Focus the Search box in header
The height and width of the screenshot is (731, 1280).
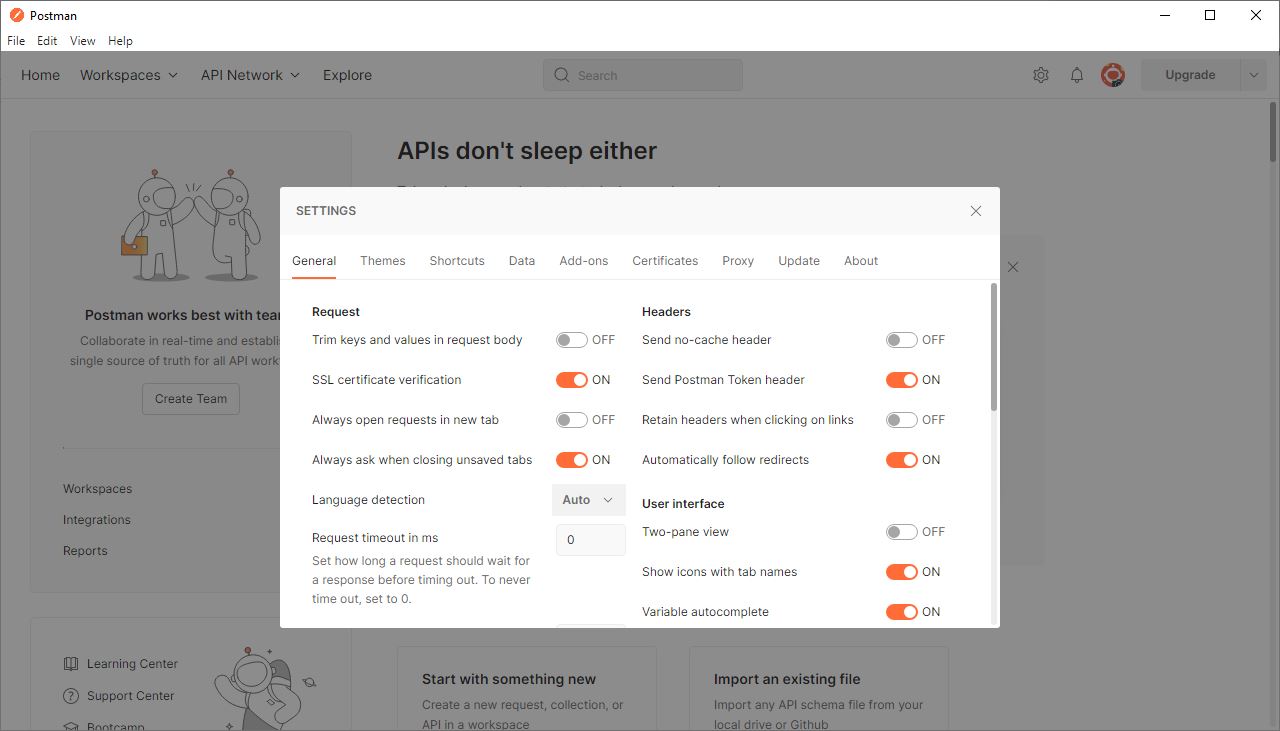coord(643,75)
